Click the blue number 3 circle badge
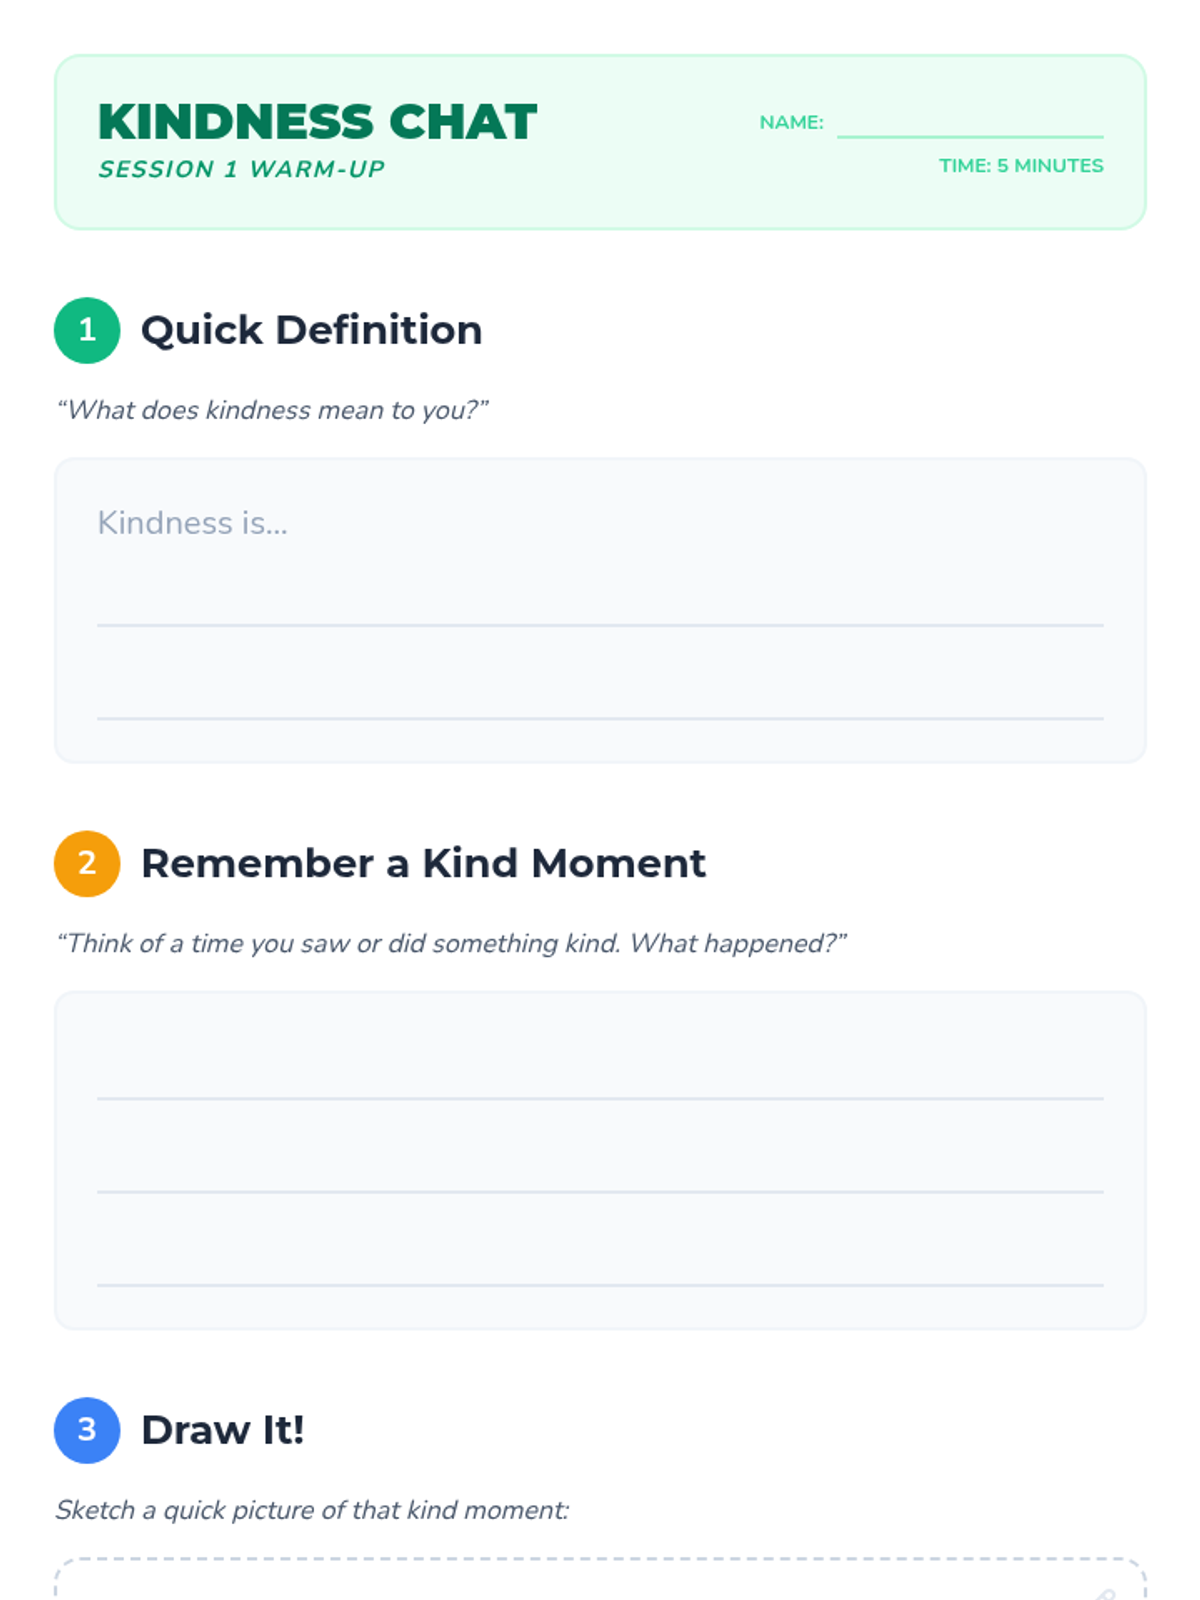The image size is (1200, 1600). click(87, 1430)
